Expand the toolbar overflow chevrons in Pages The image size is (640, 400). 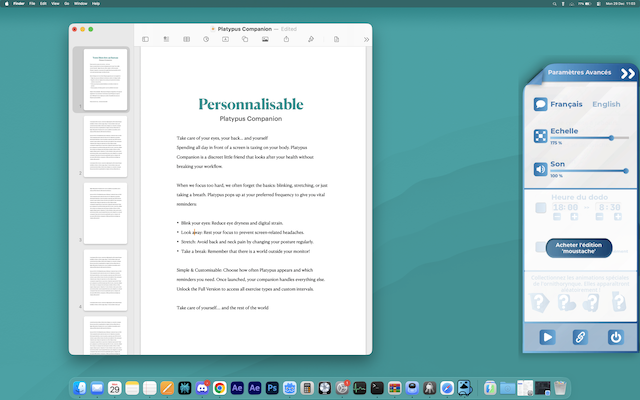tap(366, 39)
